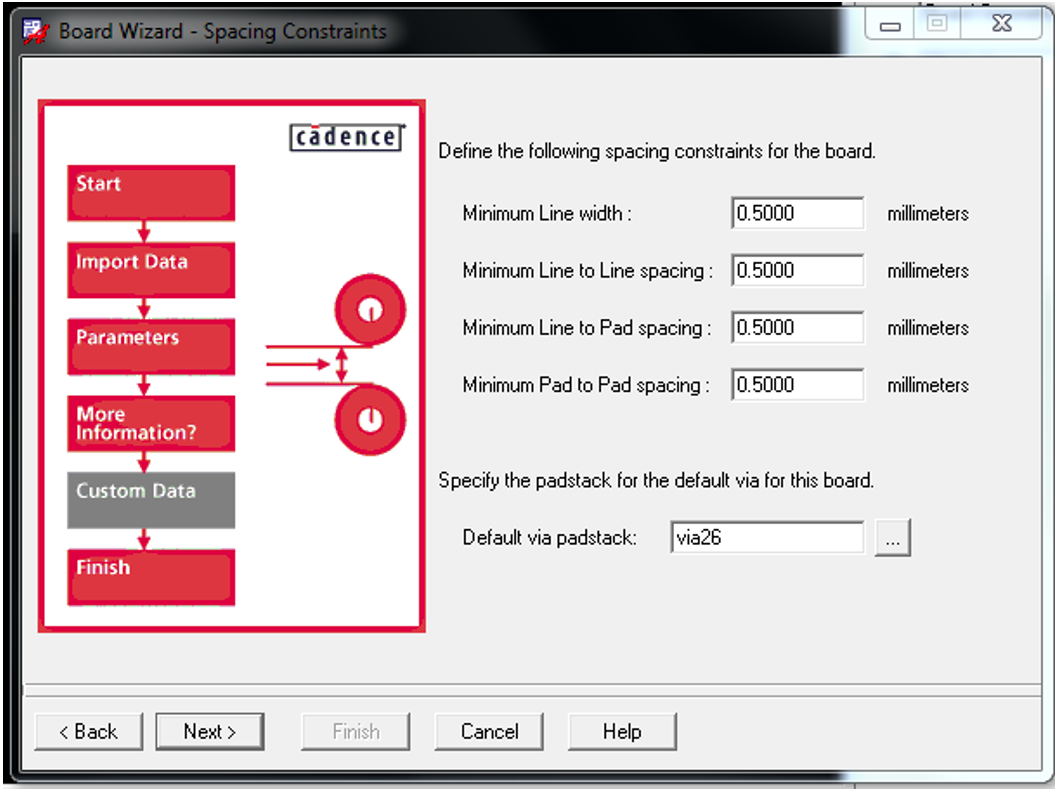Click the gray Custom Data step
The image size is (1058, 793).
click(151, 499)
